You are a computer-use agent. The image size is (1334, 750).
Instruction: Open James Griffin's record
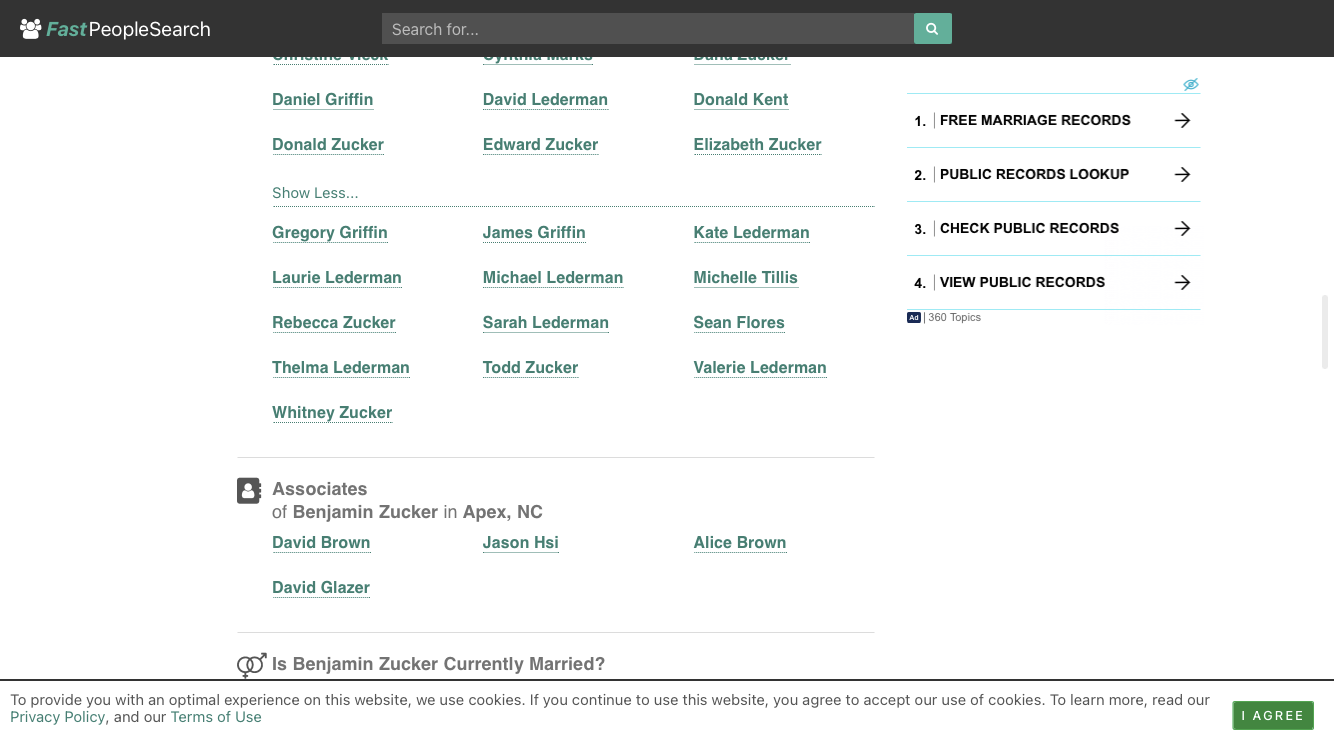click(534, 232)
